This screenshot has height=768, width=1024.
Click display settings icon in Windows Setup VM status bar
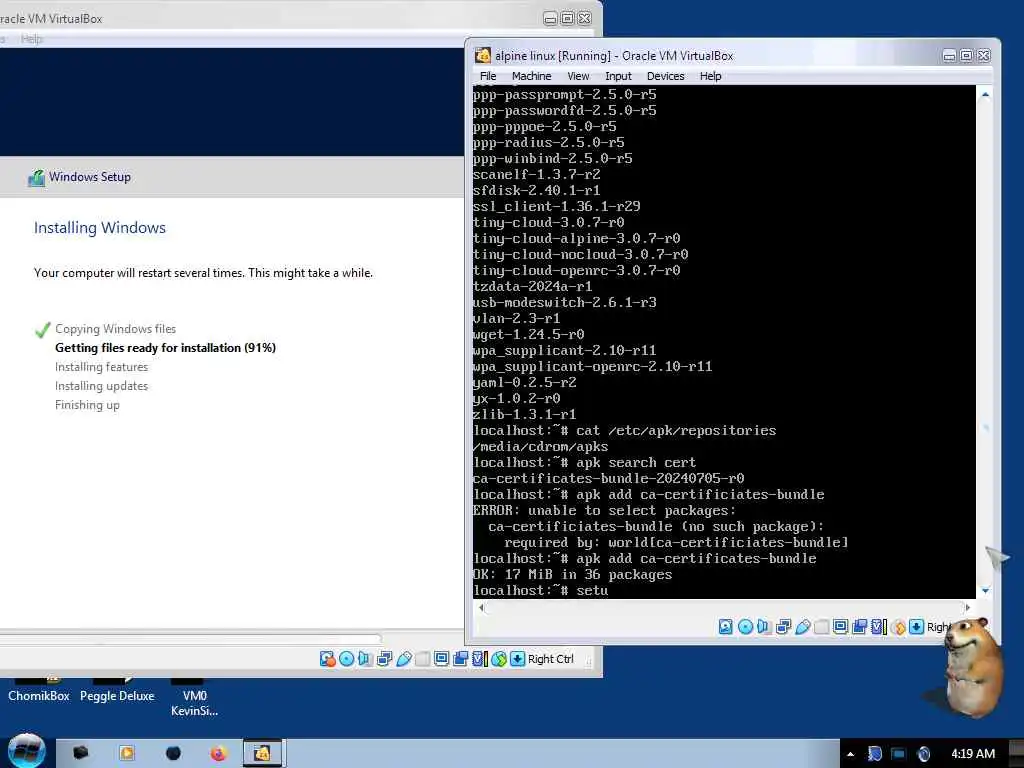[441, 659]
